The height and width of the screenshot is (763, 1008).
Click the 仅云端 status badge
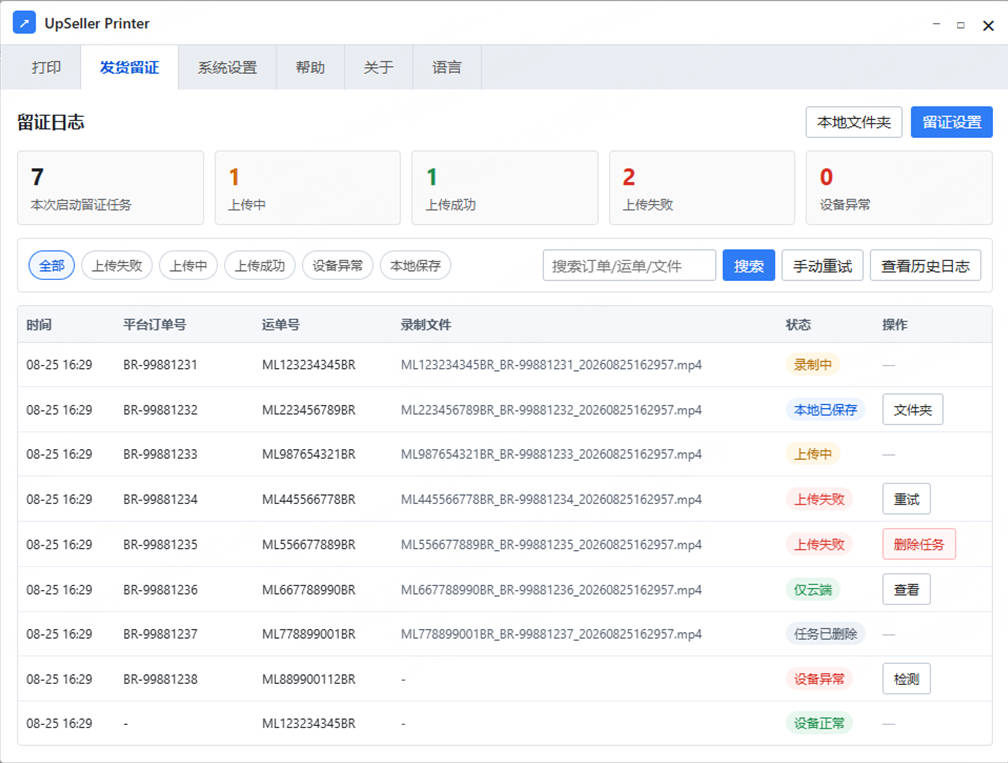(x=813, y=589)
